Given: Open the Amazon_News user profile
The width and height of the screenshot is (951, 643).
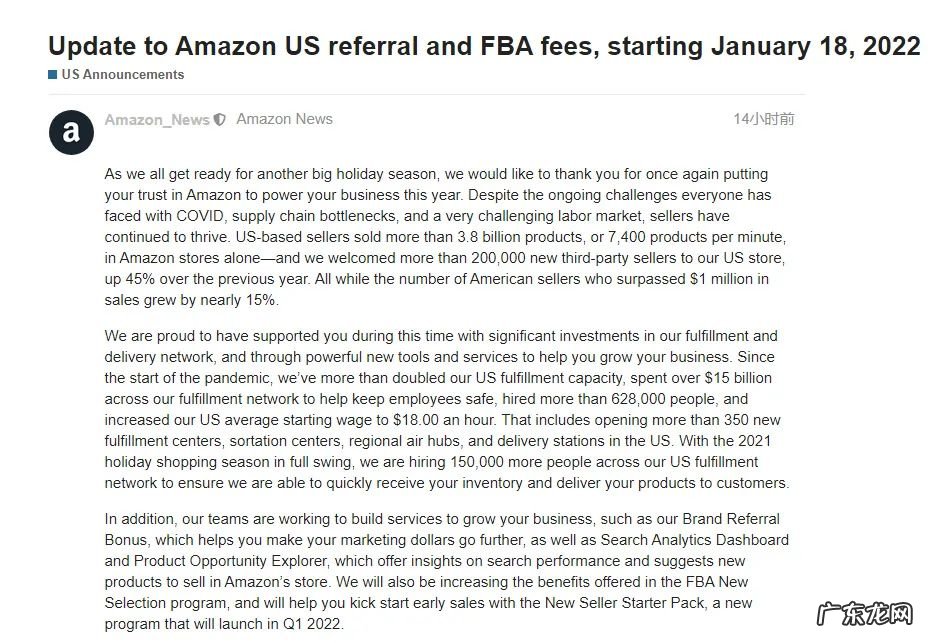Looking at the screenshot, I should click(x=157, y=120).
